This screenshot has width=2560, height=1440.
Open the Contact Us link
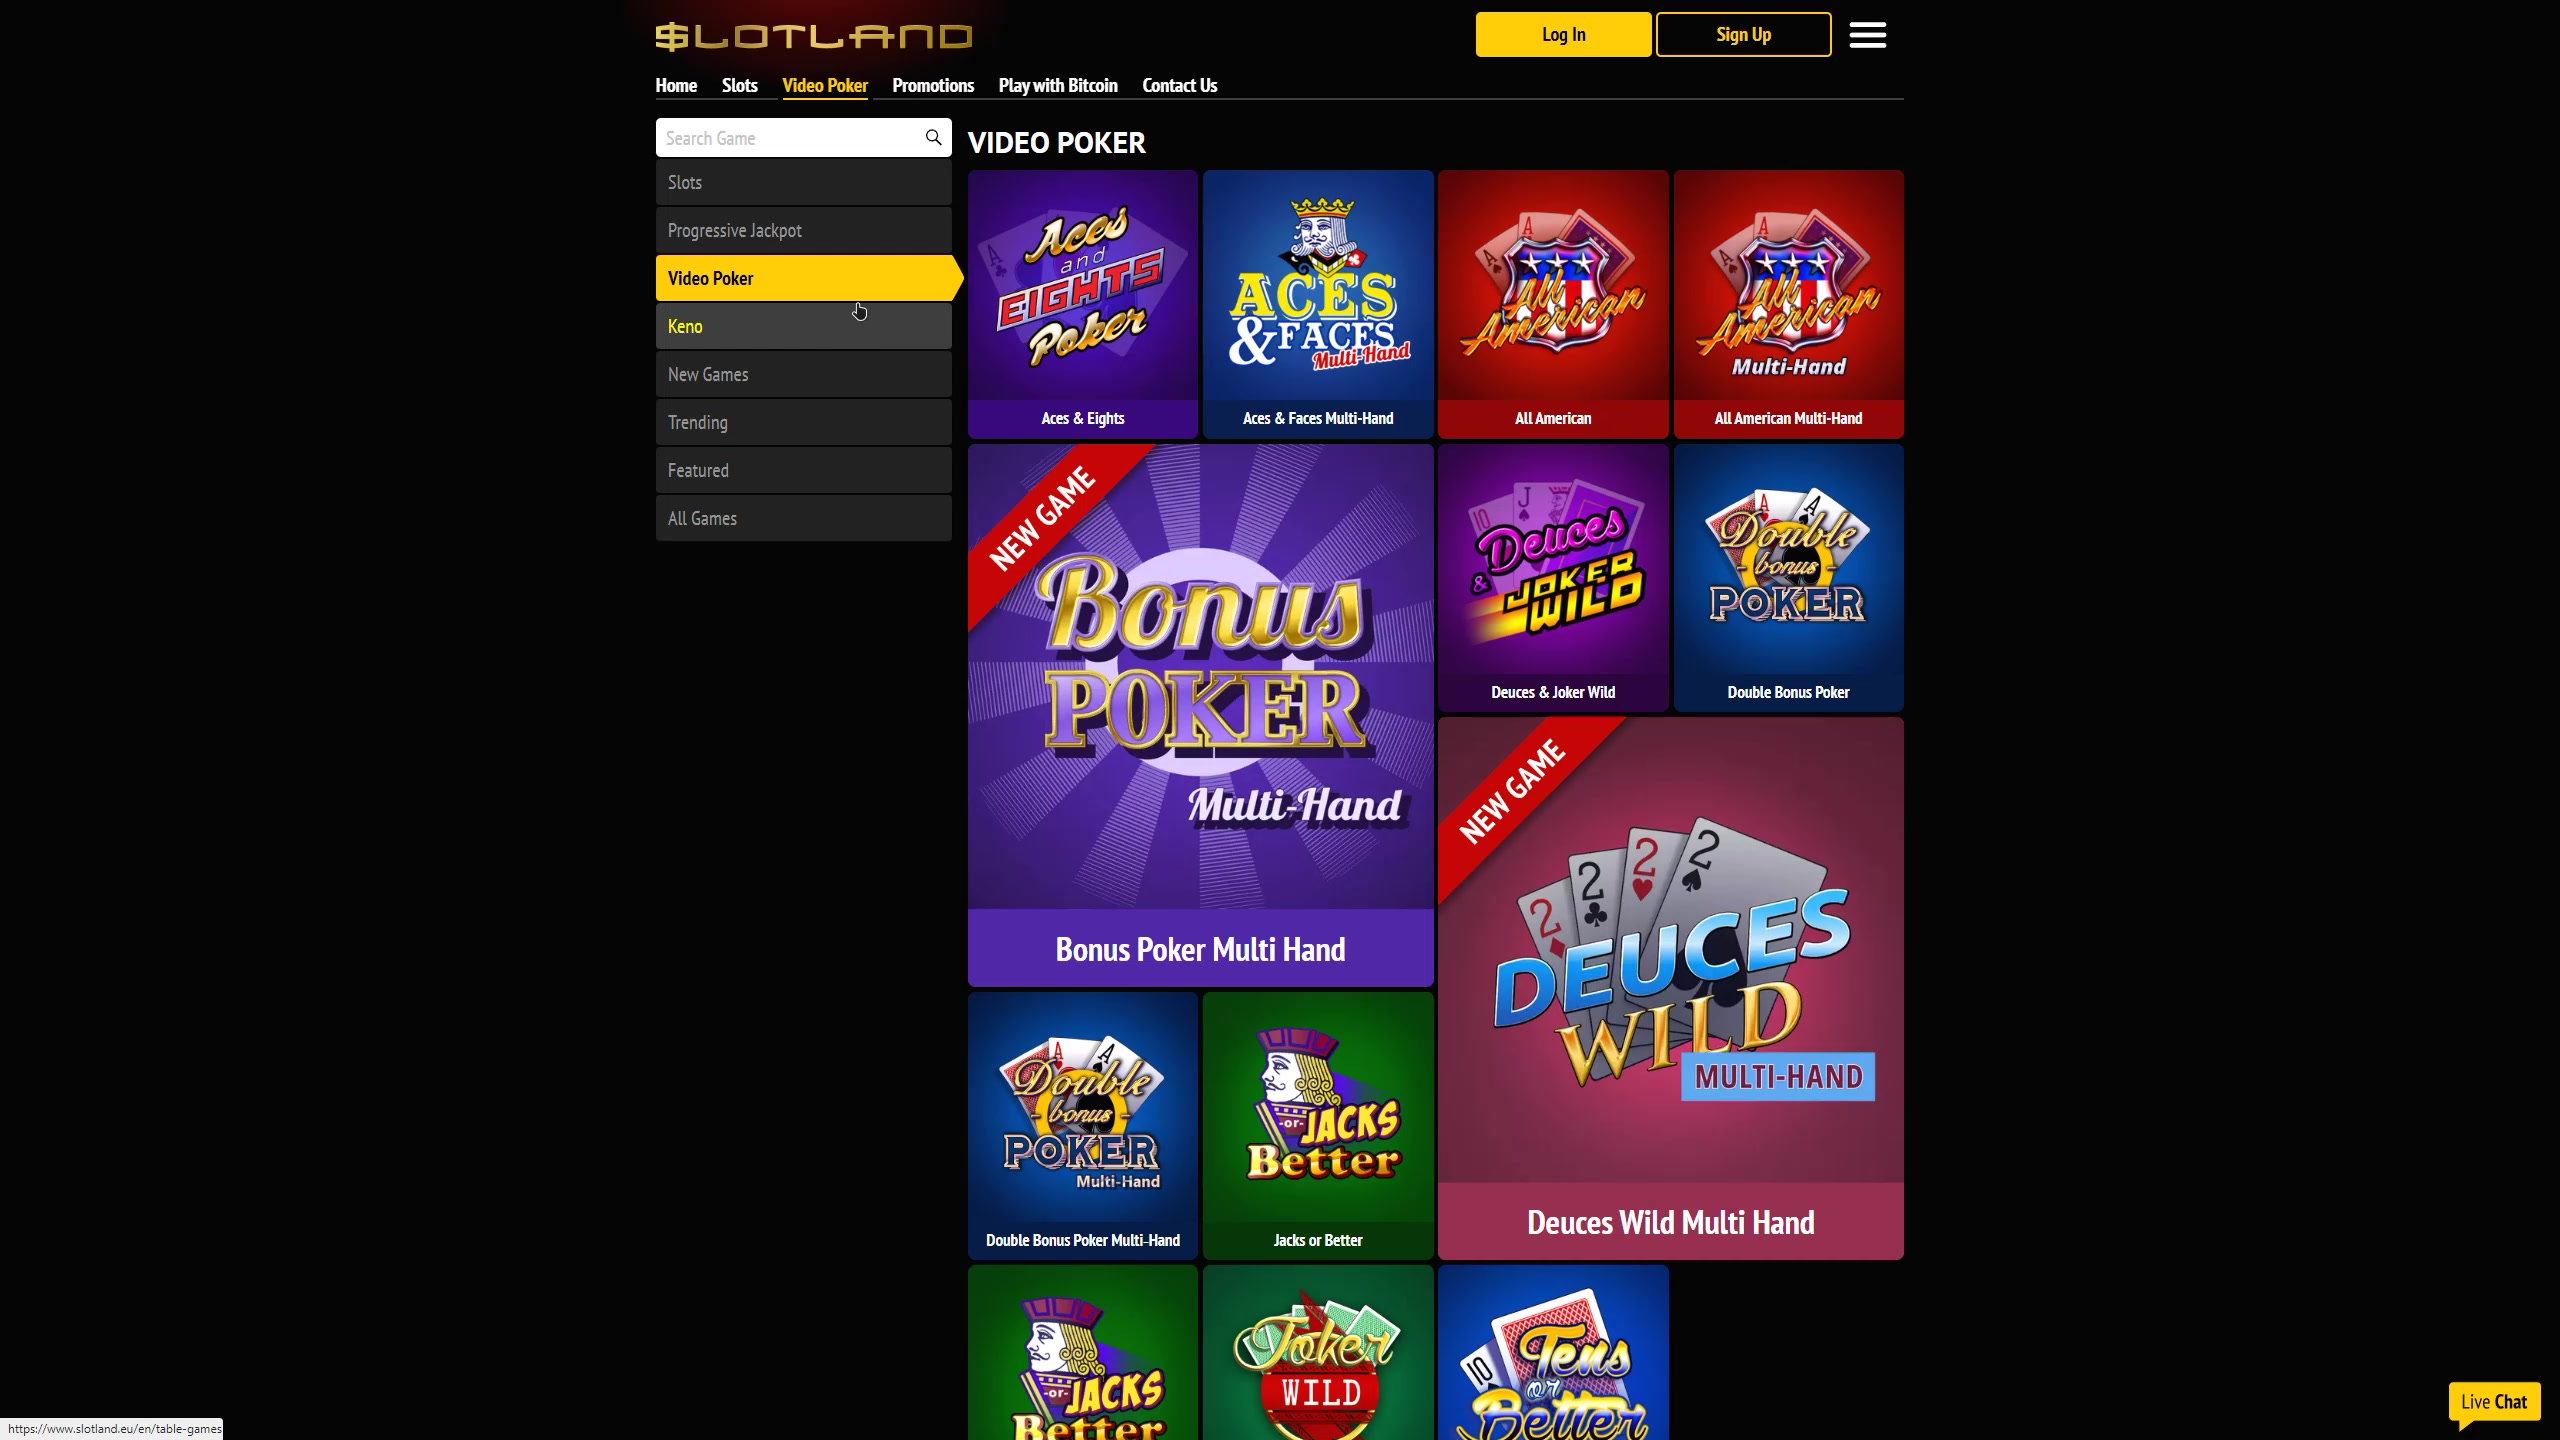1179,86
